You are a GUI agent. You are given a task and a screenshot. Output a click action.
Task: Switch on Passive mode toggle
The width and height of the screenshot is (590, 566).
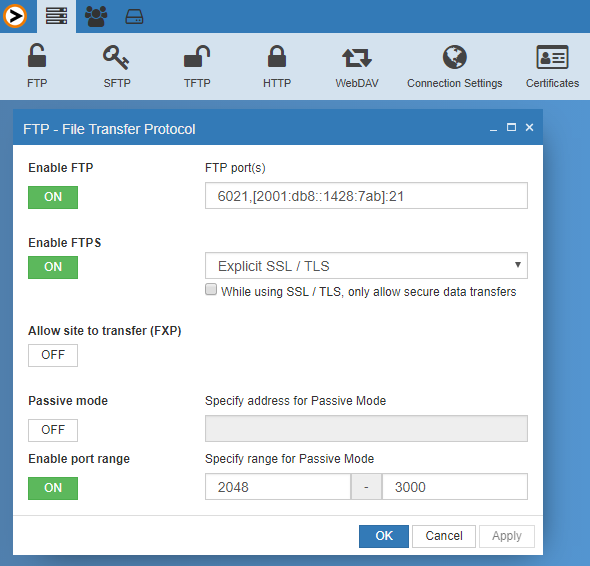(53, 430)
